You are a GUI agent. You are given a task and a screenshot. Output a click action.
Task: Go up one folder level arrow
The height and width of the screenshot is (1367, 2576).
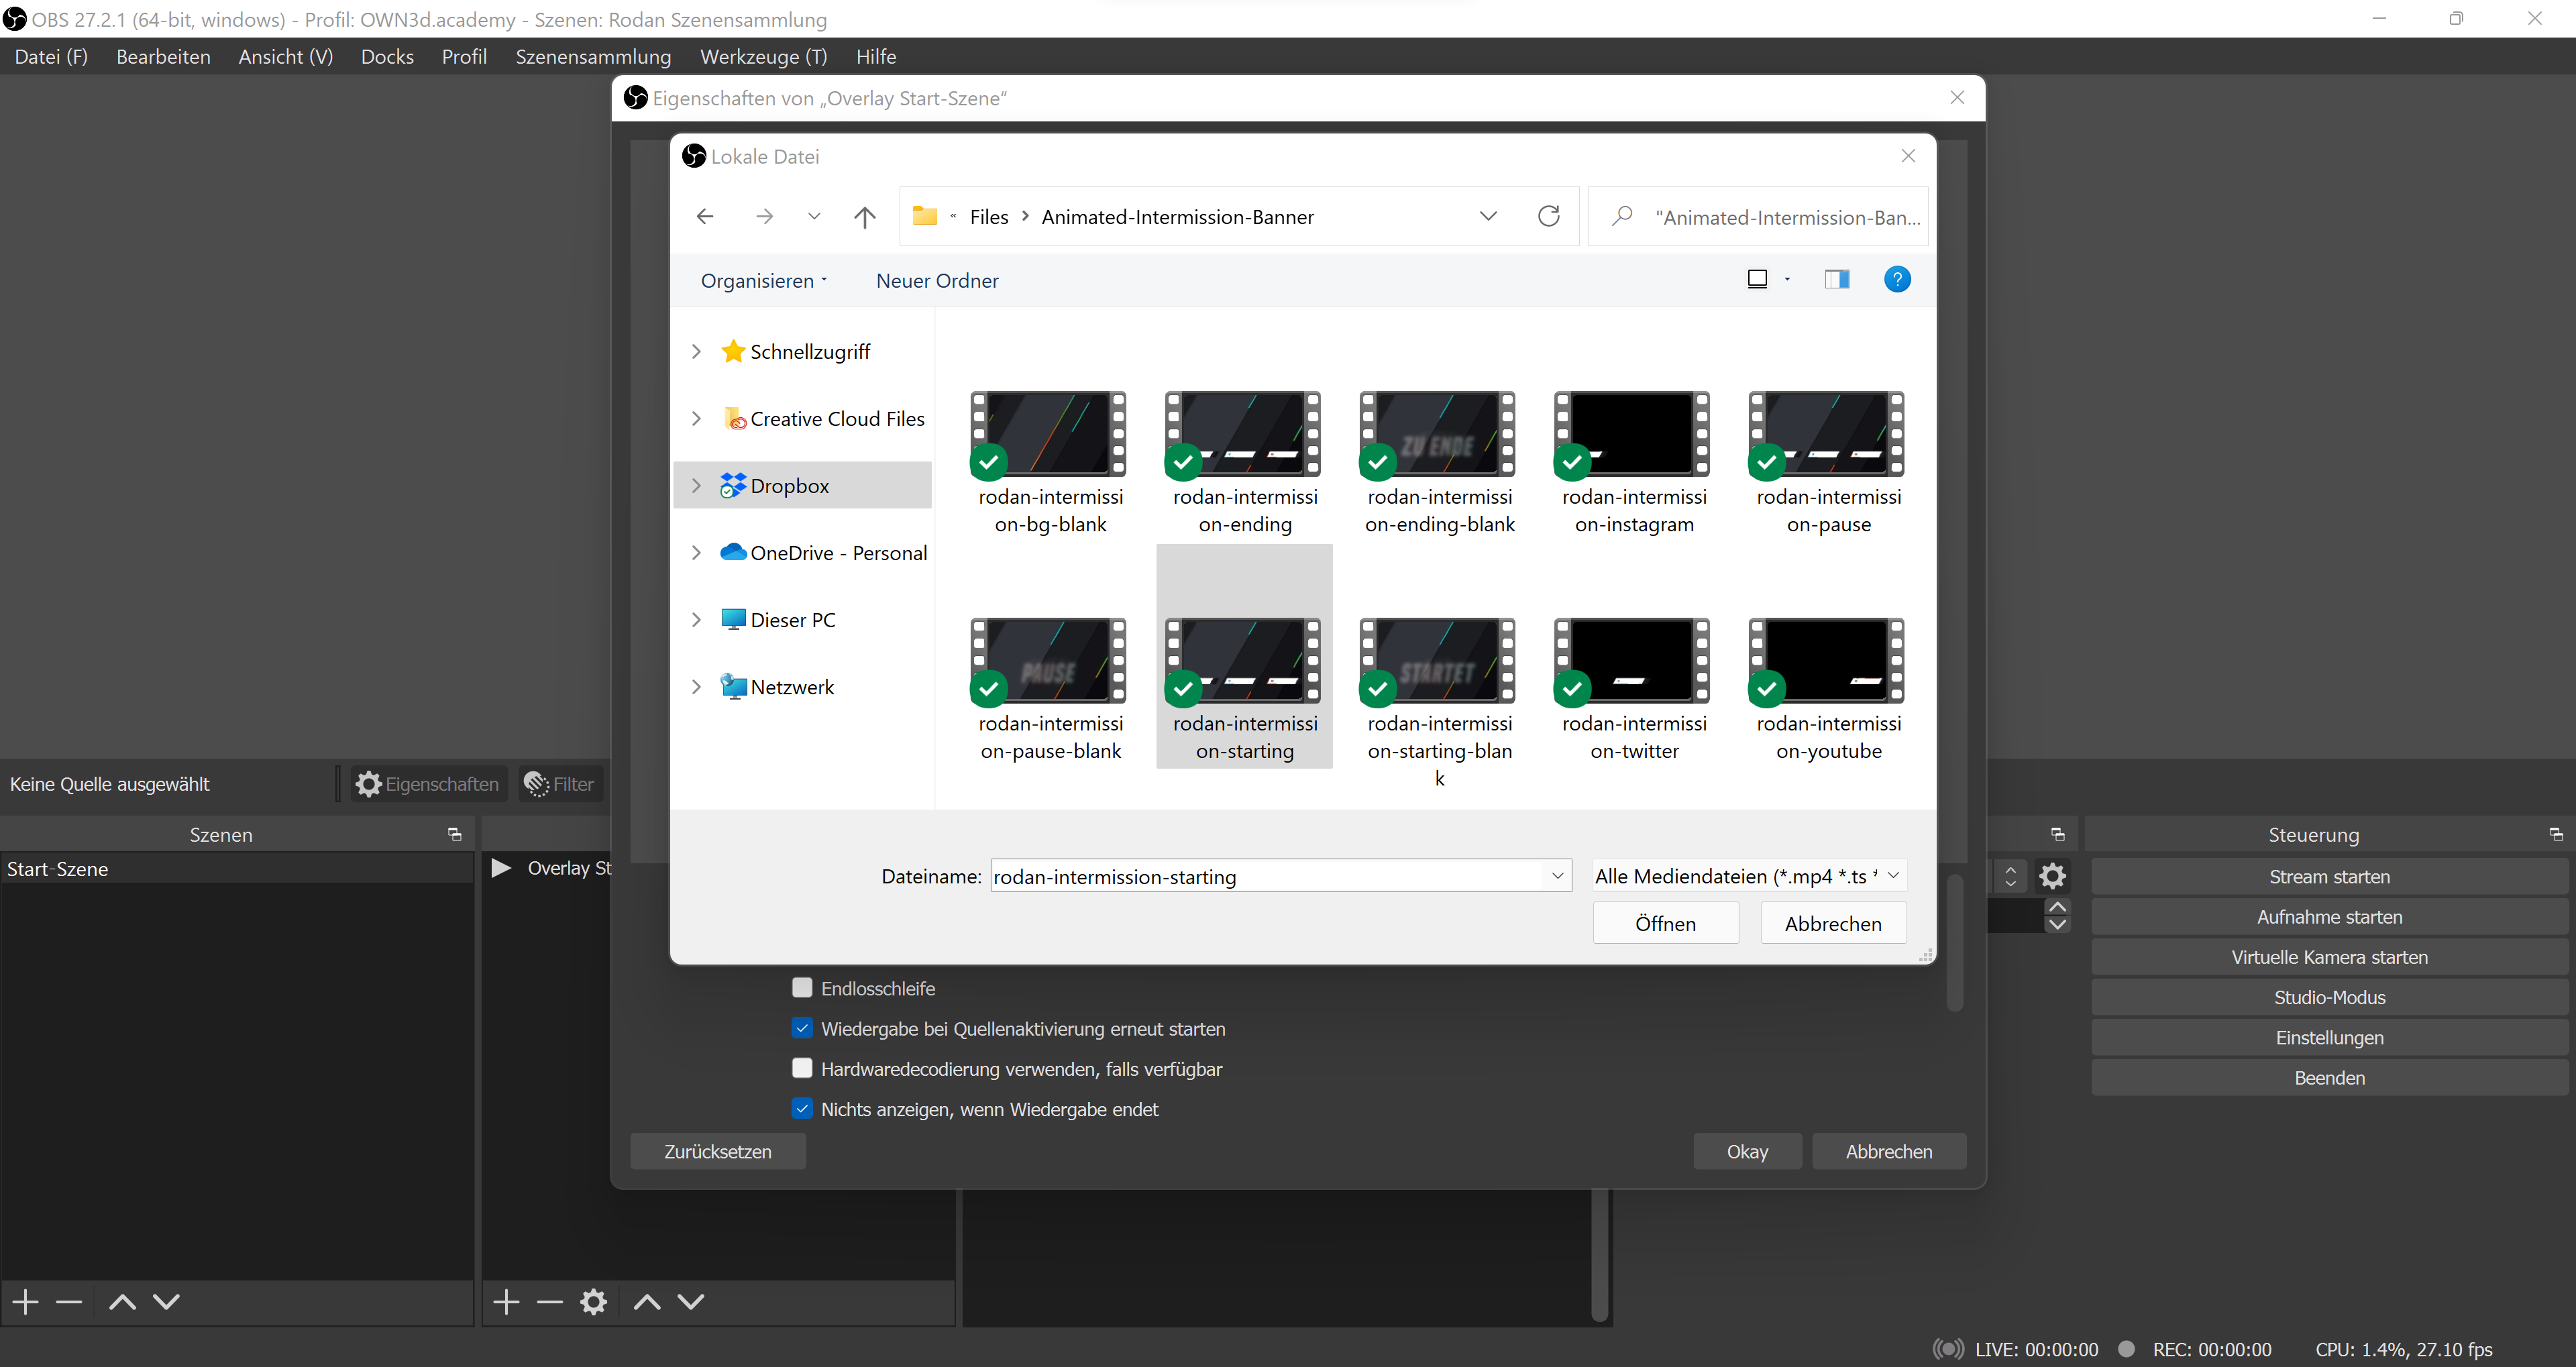(865, 216)
